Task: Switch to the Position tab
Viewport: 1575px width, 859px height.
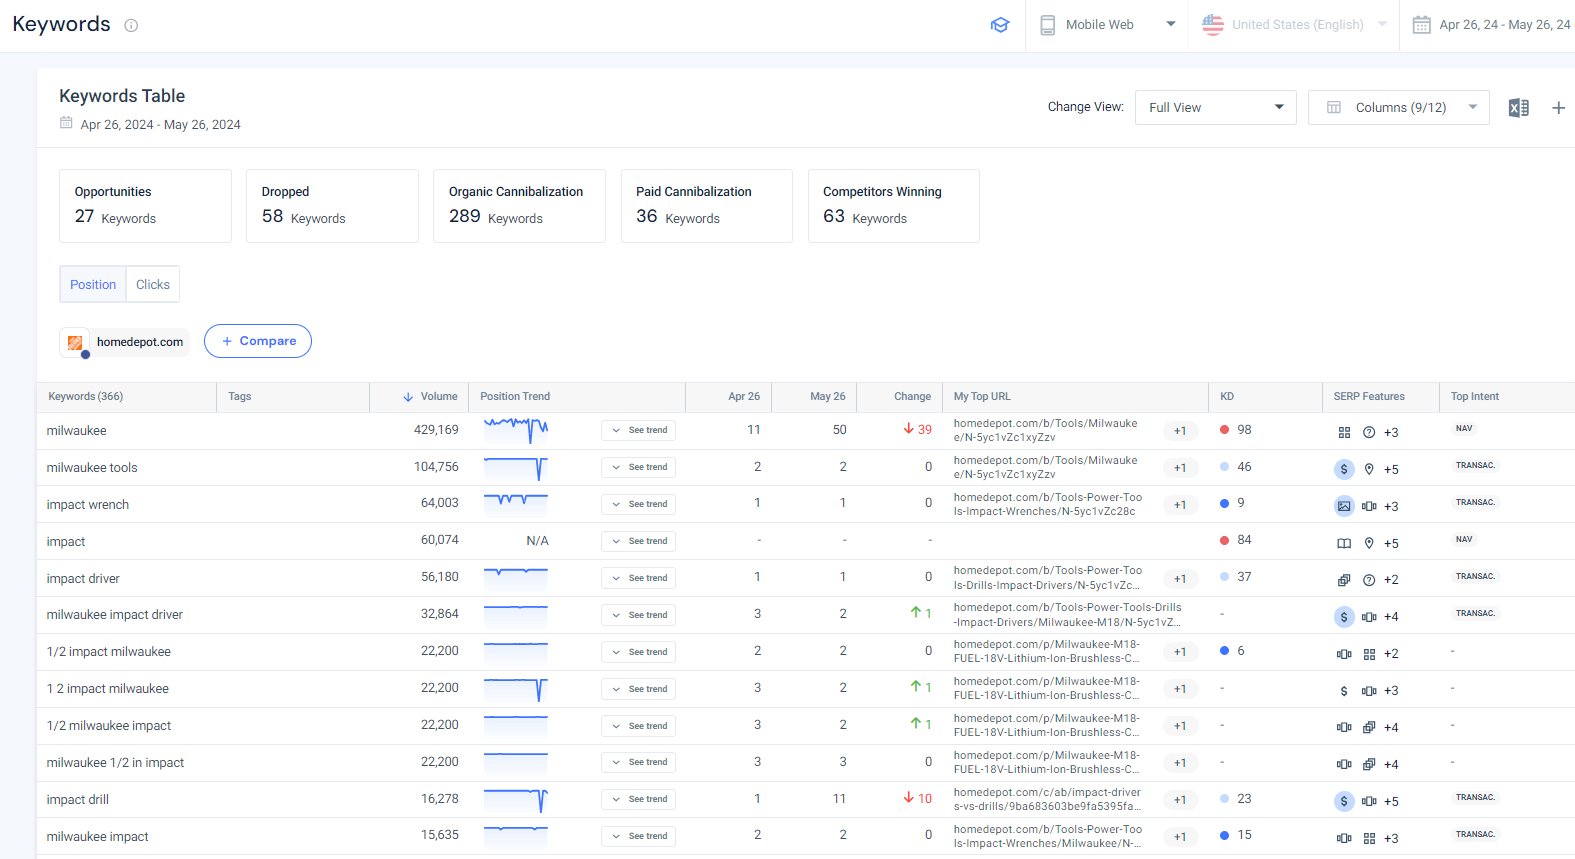Action: (93, 284)
